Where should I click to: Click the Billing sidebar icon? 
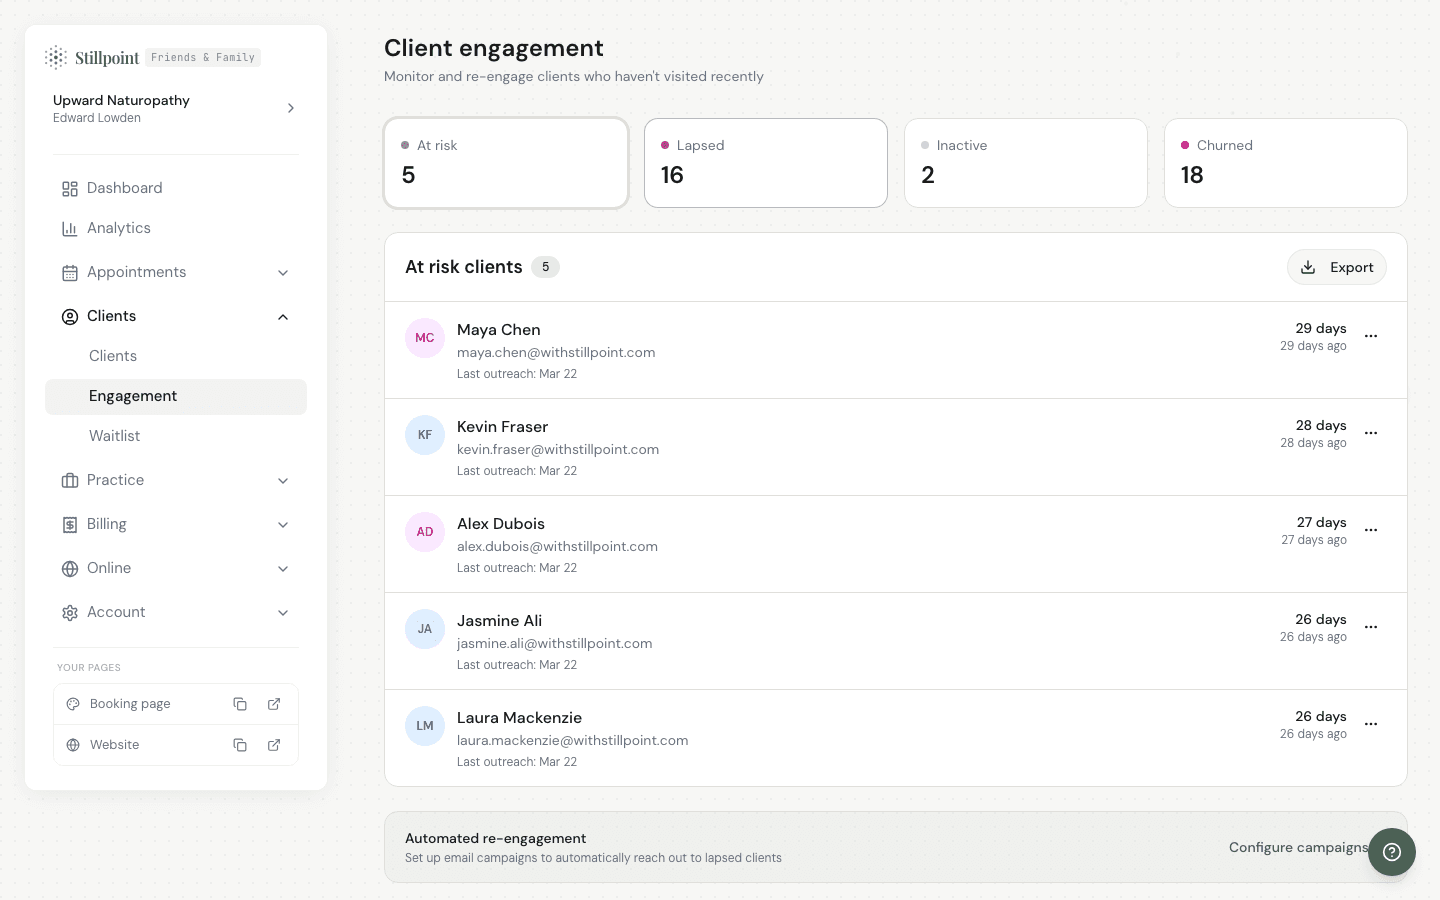(70, 524)
